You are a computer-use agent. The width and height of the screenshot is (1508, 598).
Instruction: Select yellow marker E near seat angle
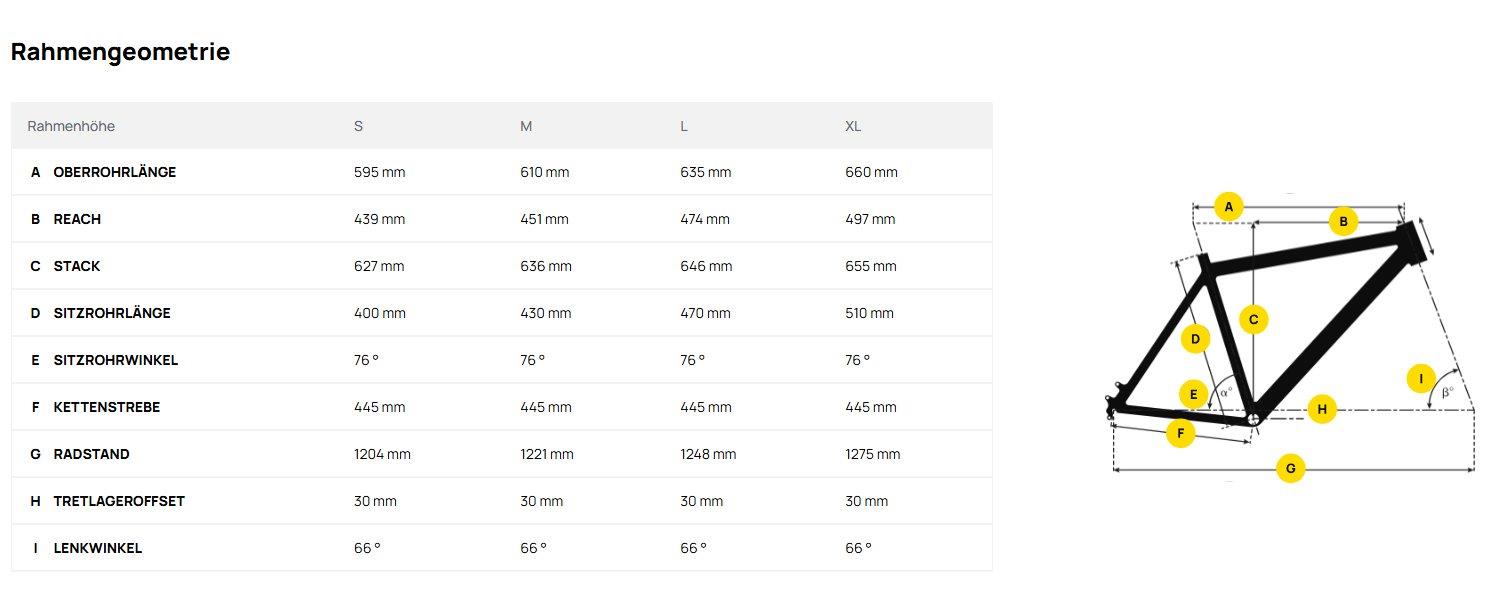[x=1193, y=395]
